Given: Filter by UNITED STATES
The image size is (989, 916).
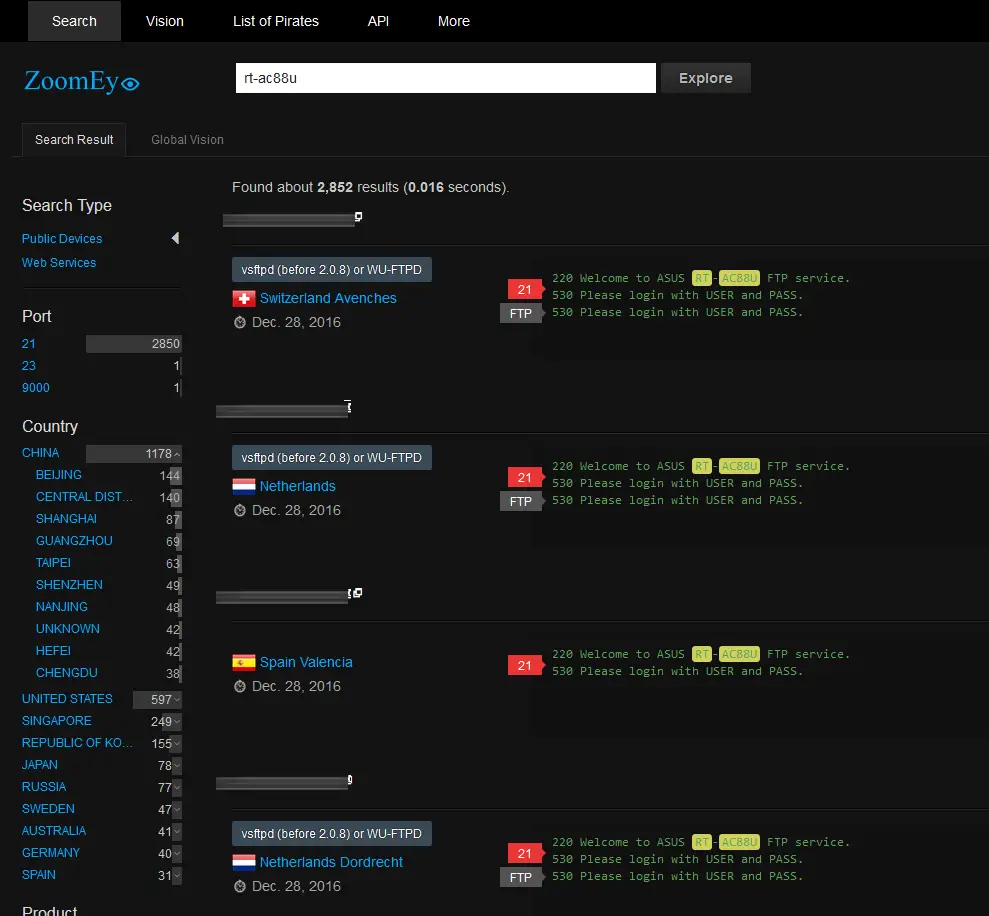Looking at the screenshot, I should (67, 699).
